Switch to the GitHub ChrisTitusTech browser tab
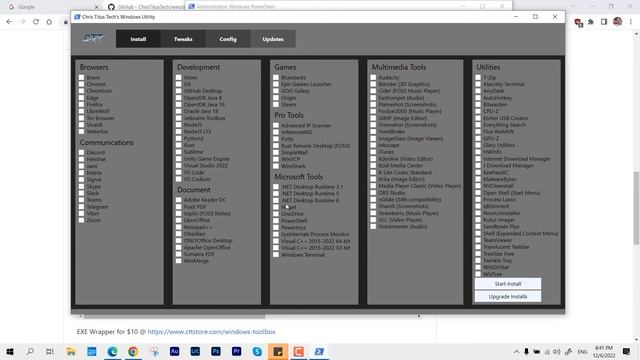 145,7
